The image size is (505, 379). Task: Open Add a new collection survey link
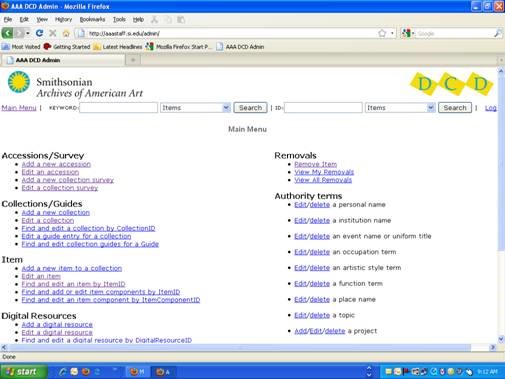68,180
